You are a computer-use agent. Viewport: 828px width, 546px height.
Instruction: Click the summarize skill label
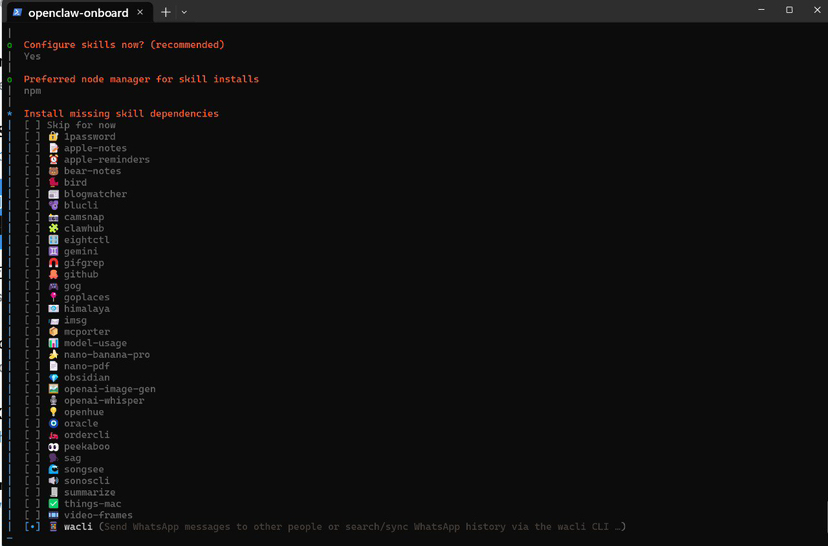click(x=90, y=492)
